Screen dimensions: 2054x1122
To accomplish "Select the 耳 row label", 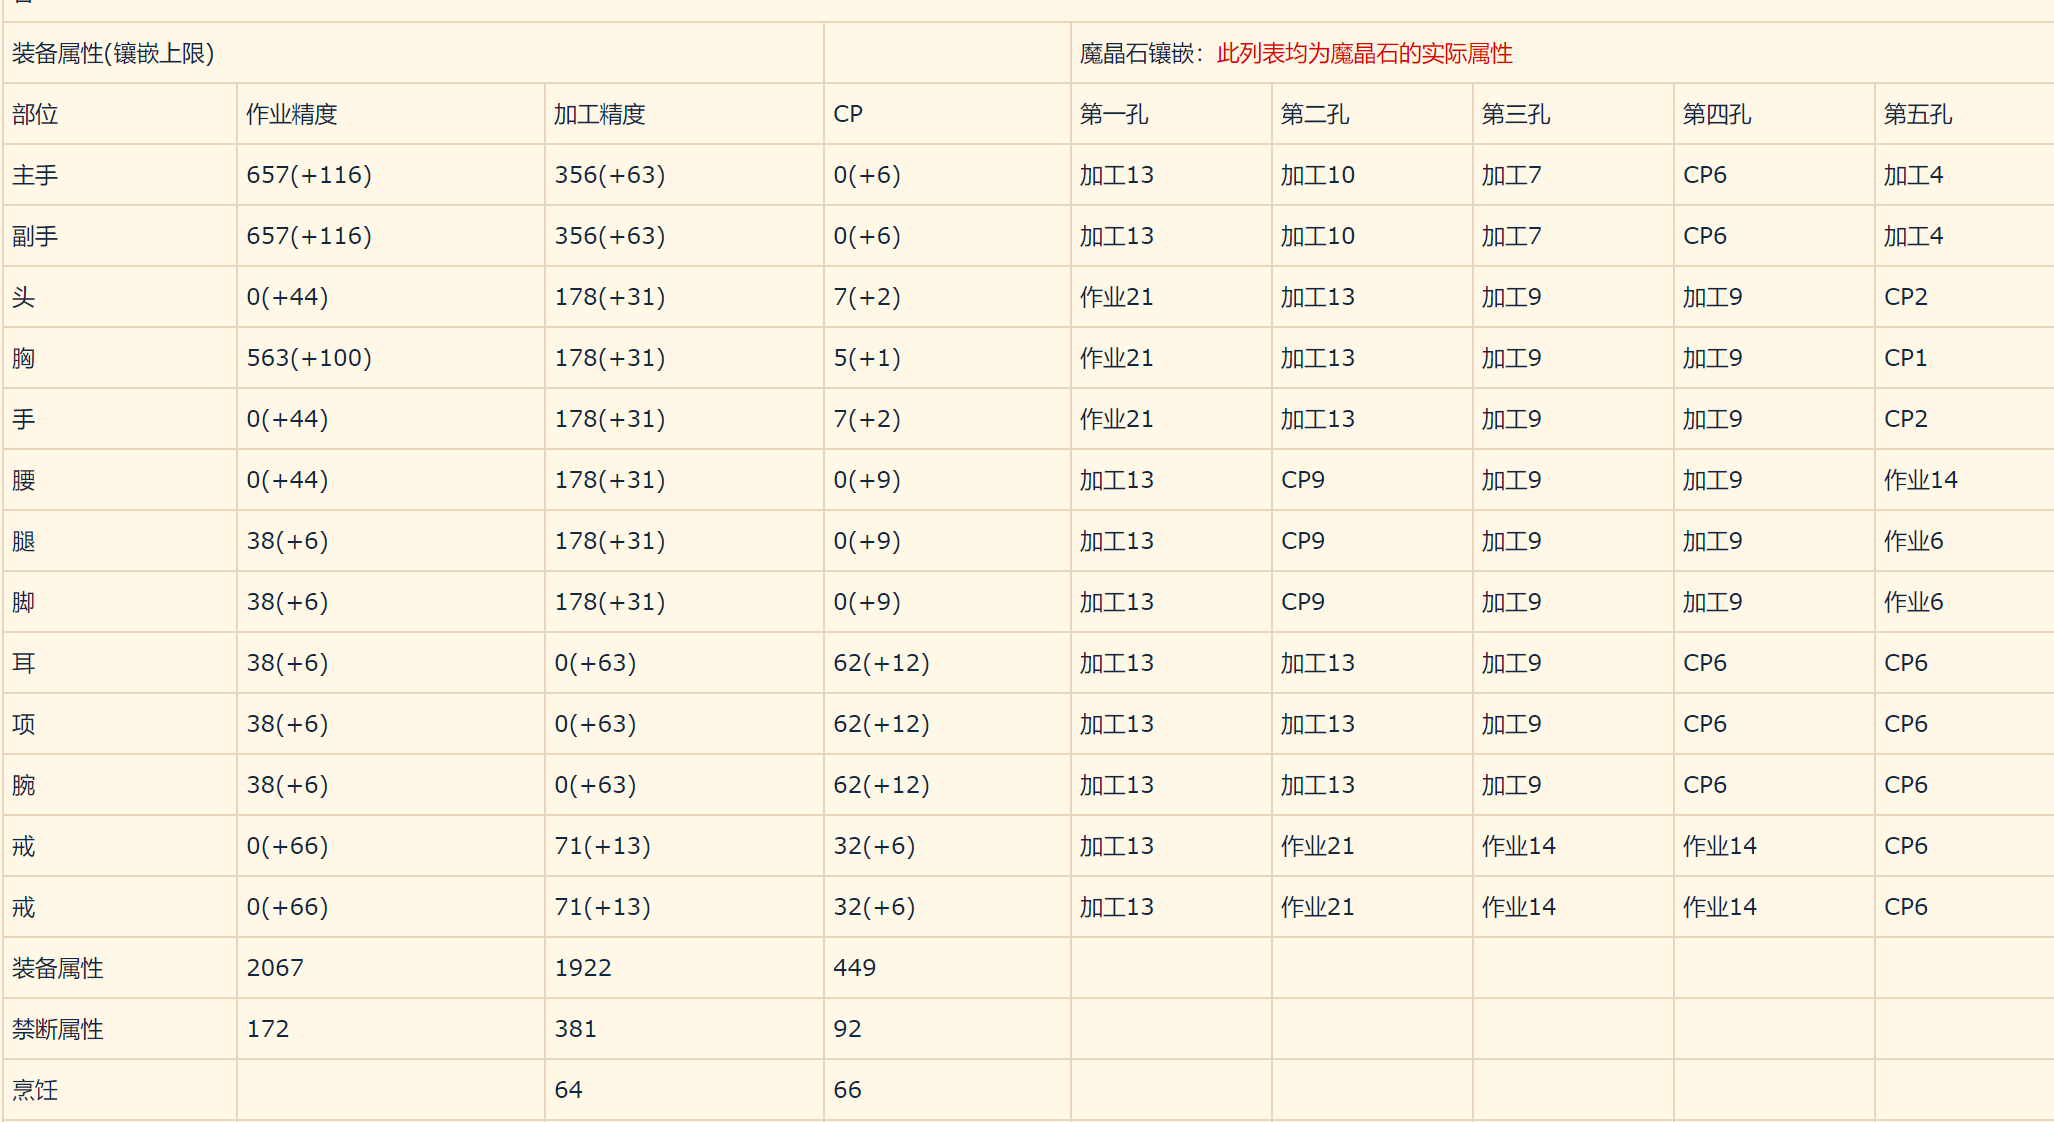I will (x=24, y=663).
